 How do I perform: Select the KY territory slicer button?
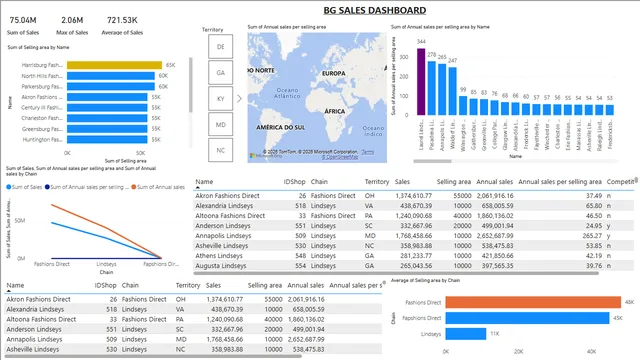tap(220, 98)
